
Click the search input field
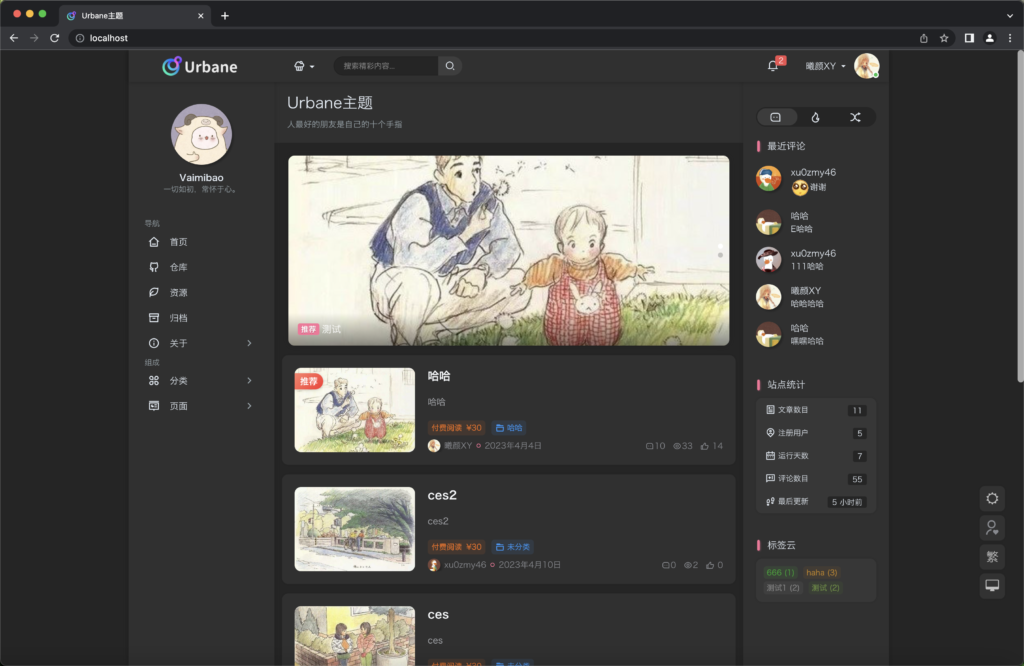(x=386, y=66)
